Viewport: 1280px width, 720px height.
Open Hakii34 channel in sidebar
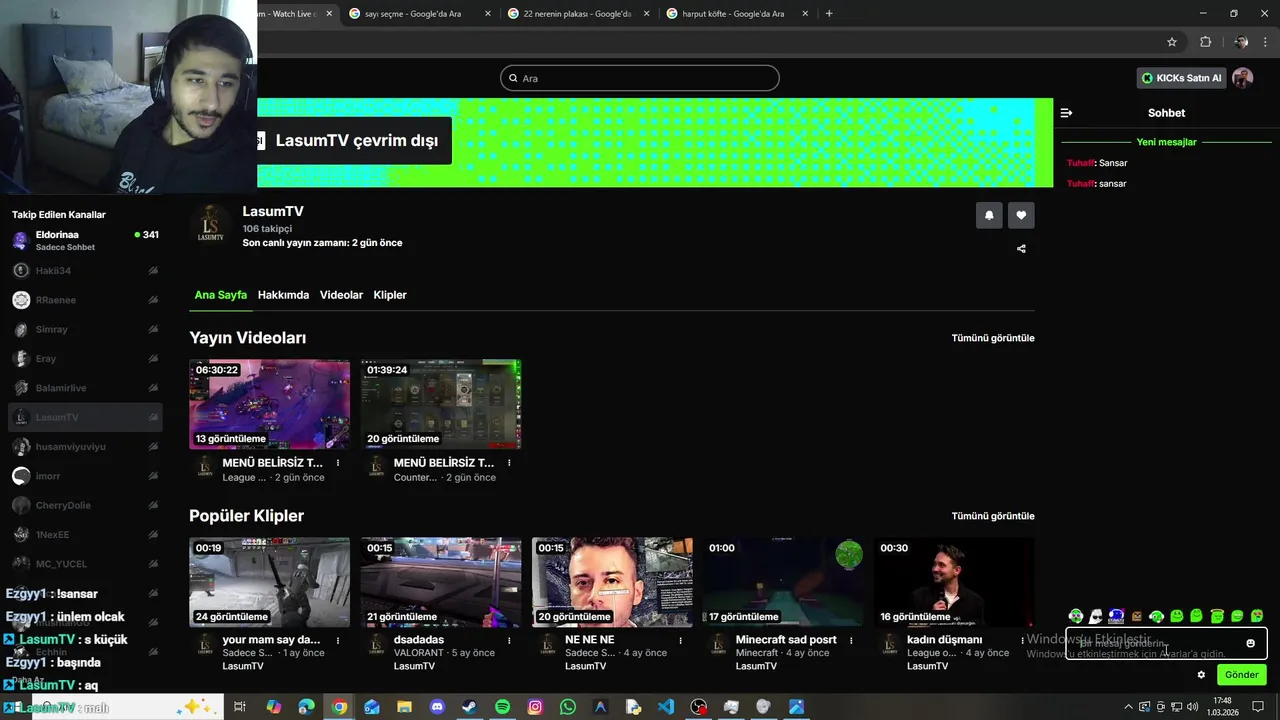85,271
